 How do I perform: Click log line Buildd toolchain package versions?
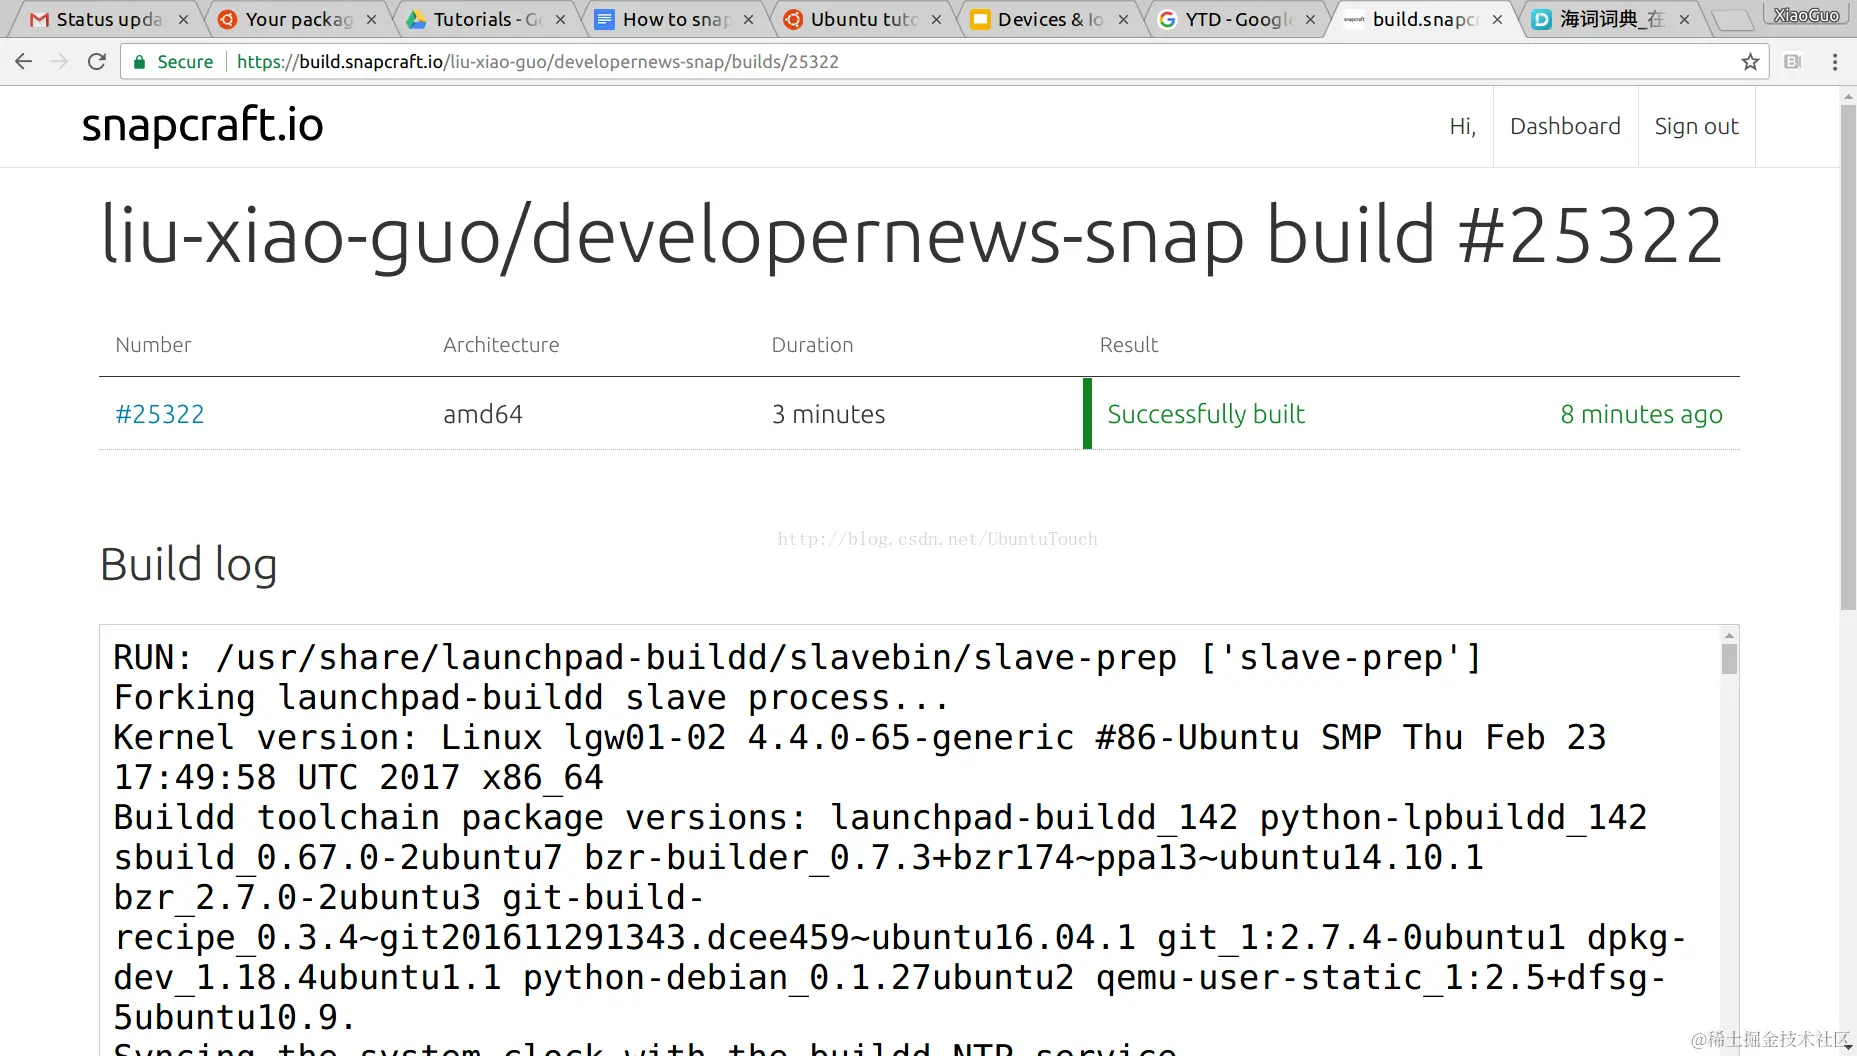click(880, 818)
